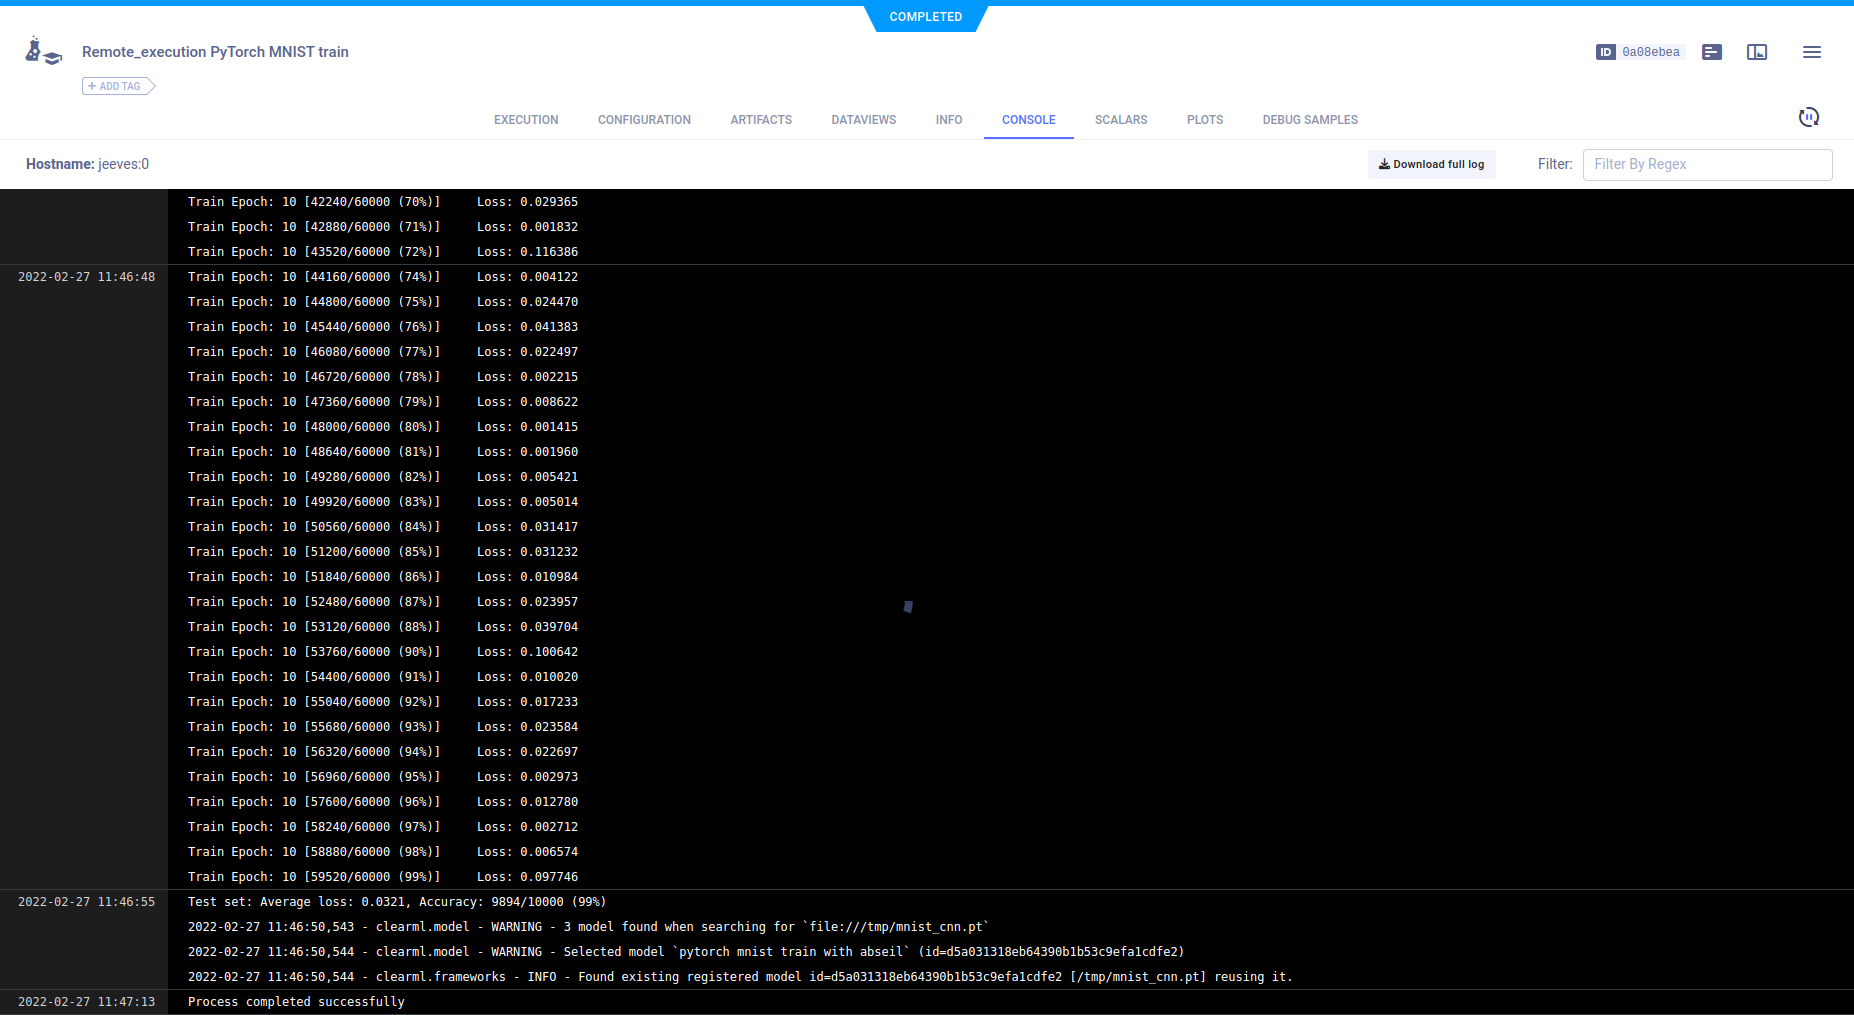
Task: Switch to the Execution tab
Action: (526, 120)
